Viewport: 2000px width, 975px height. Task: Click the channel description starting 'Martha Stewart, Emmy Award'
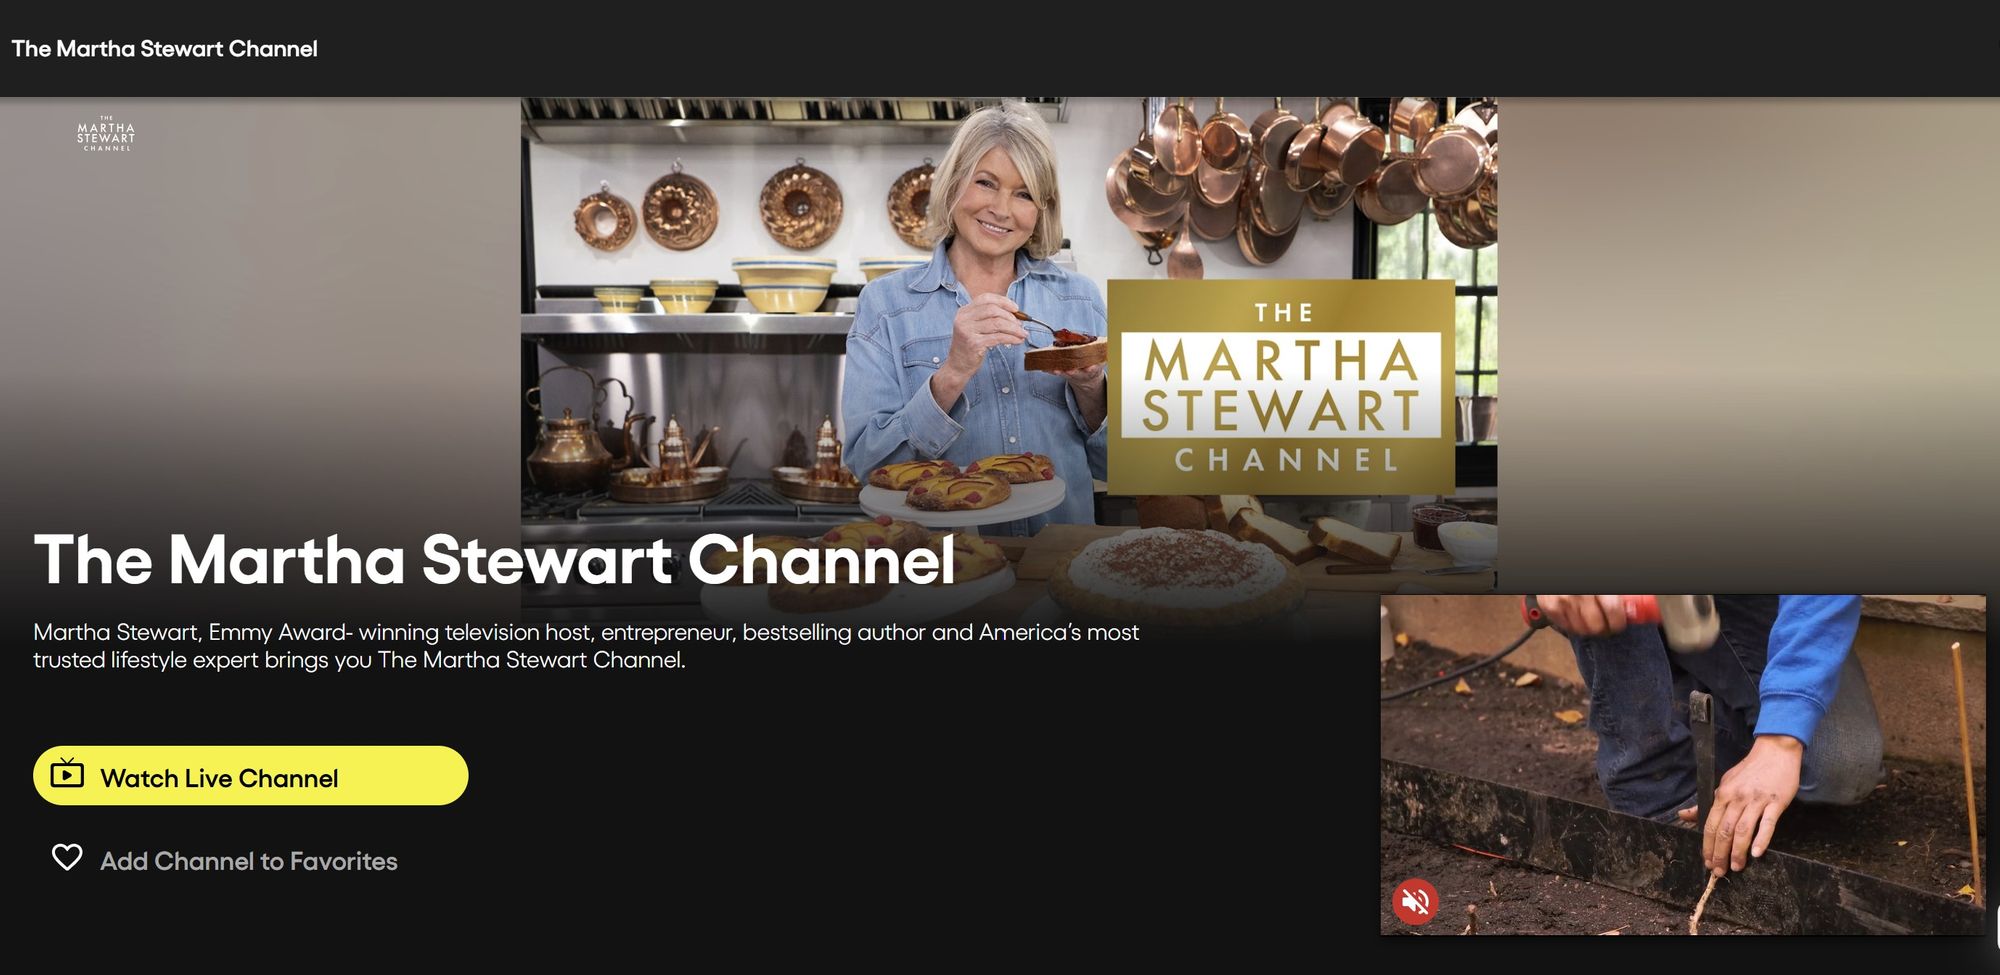point(586,646)
